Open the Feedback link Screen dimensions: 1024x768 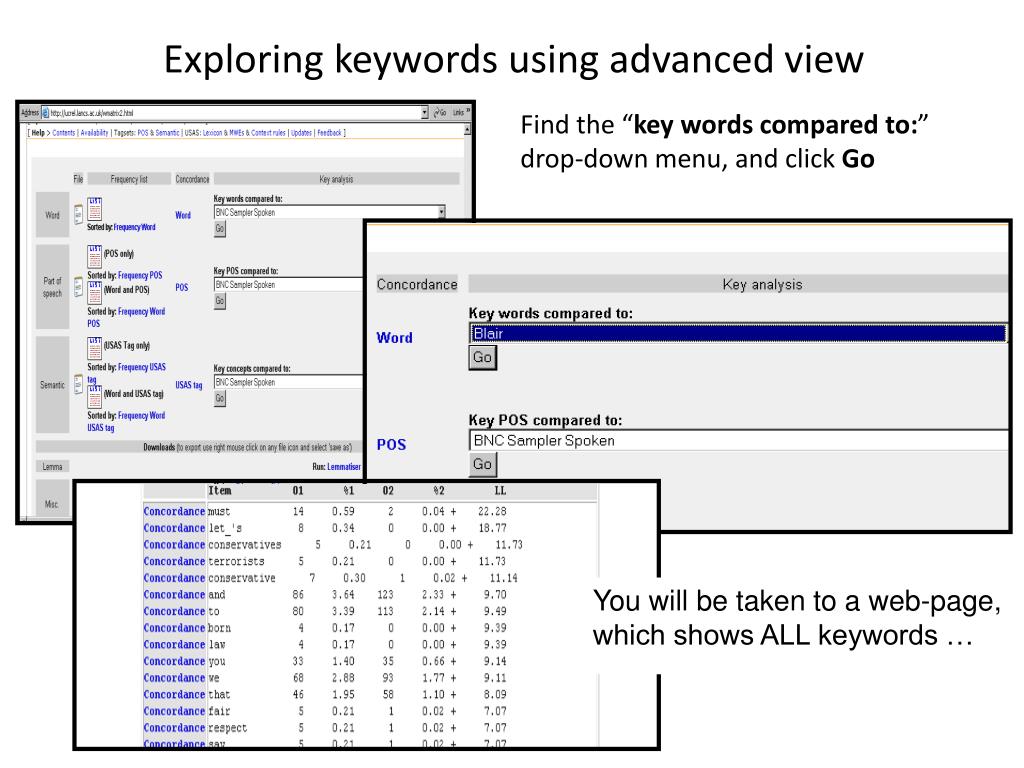330,133
